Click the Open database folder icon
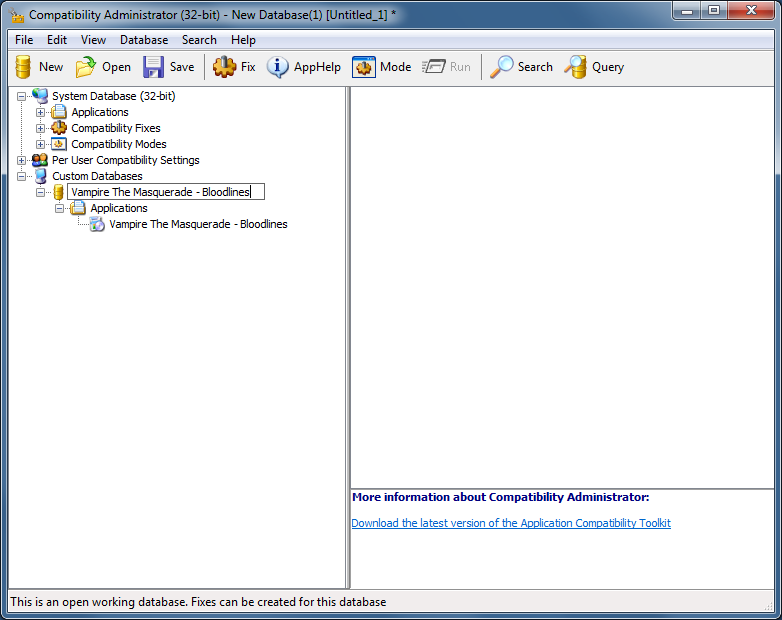 coord(86,67)
